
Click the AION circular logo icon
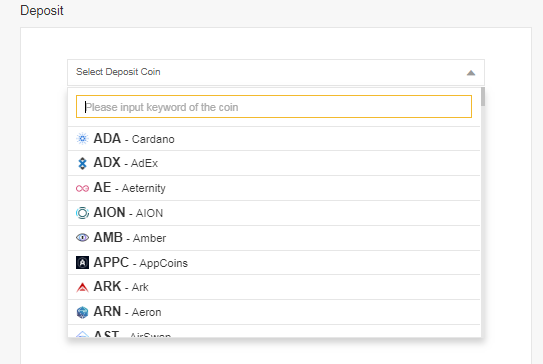point(82,213)
